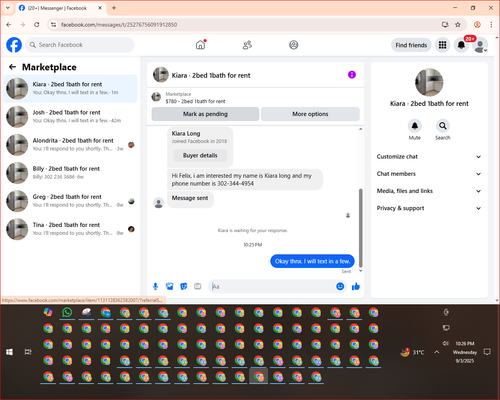Reload the browser page
This screenshot has height=400, width=500.
[37, 24]
